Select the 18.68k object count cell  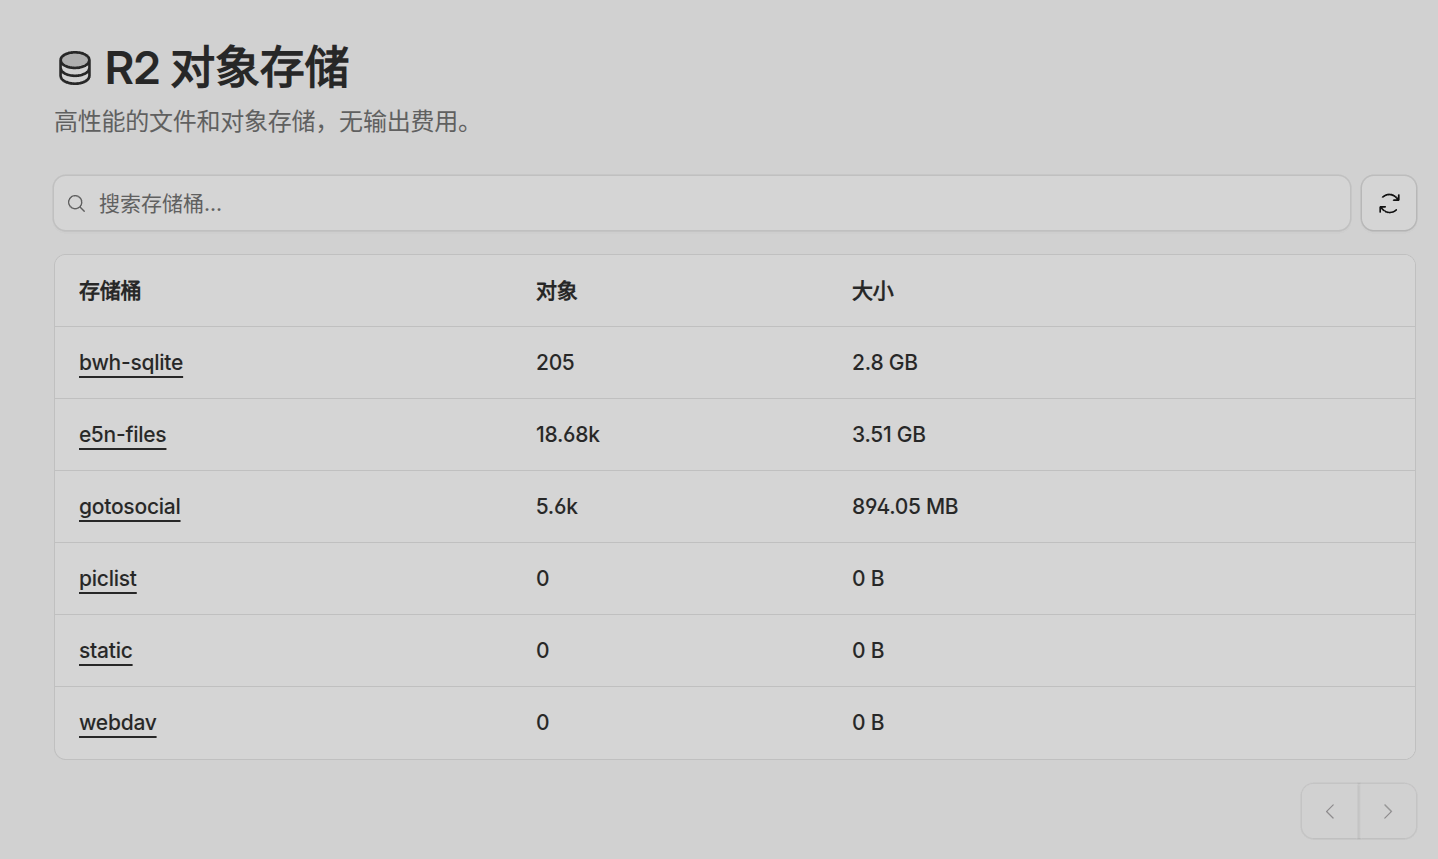(567, 434)
